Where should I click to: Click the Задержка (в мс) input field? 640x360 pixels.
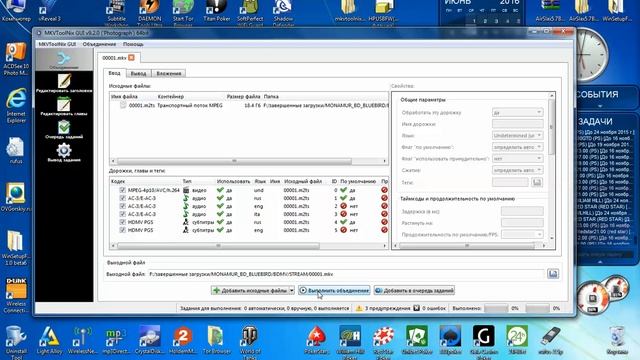pos(522,211)
